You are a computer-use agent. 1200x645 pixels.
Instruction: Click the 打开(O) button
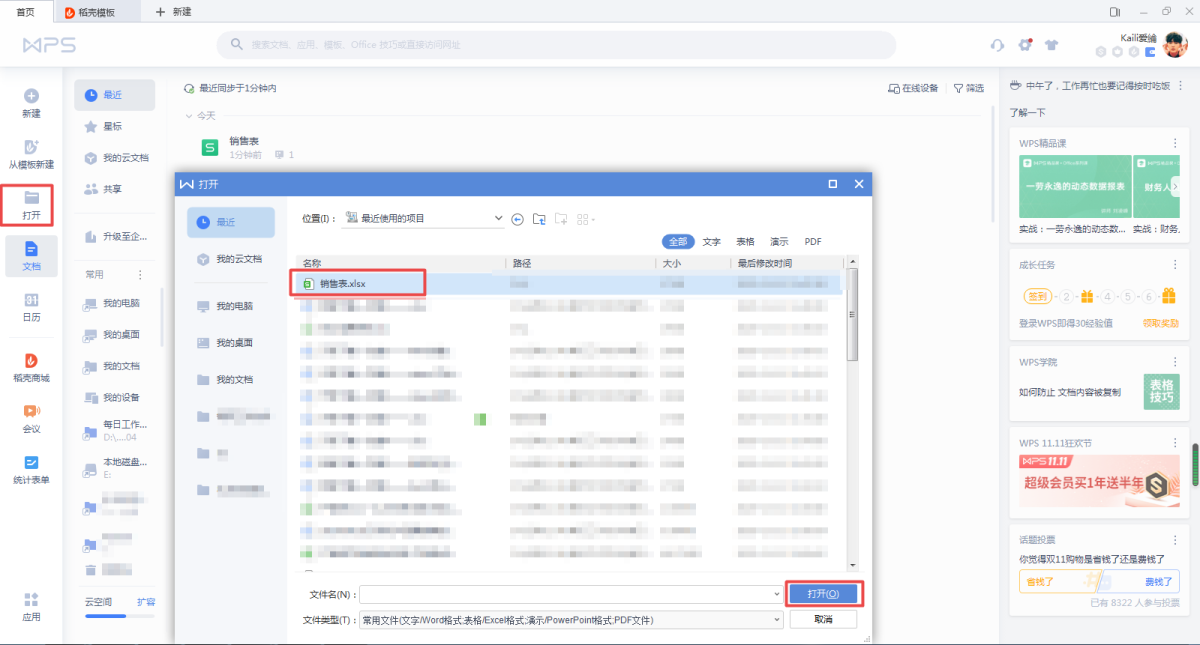(824, 594)
